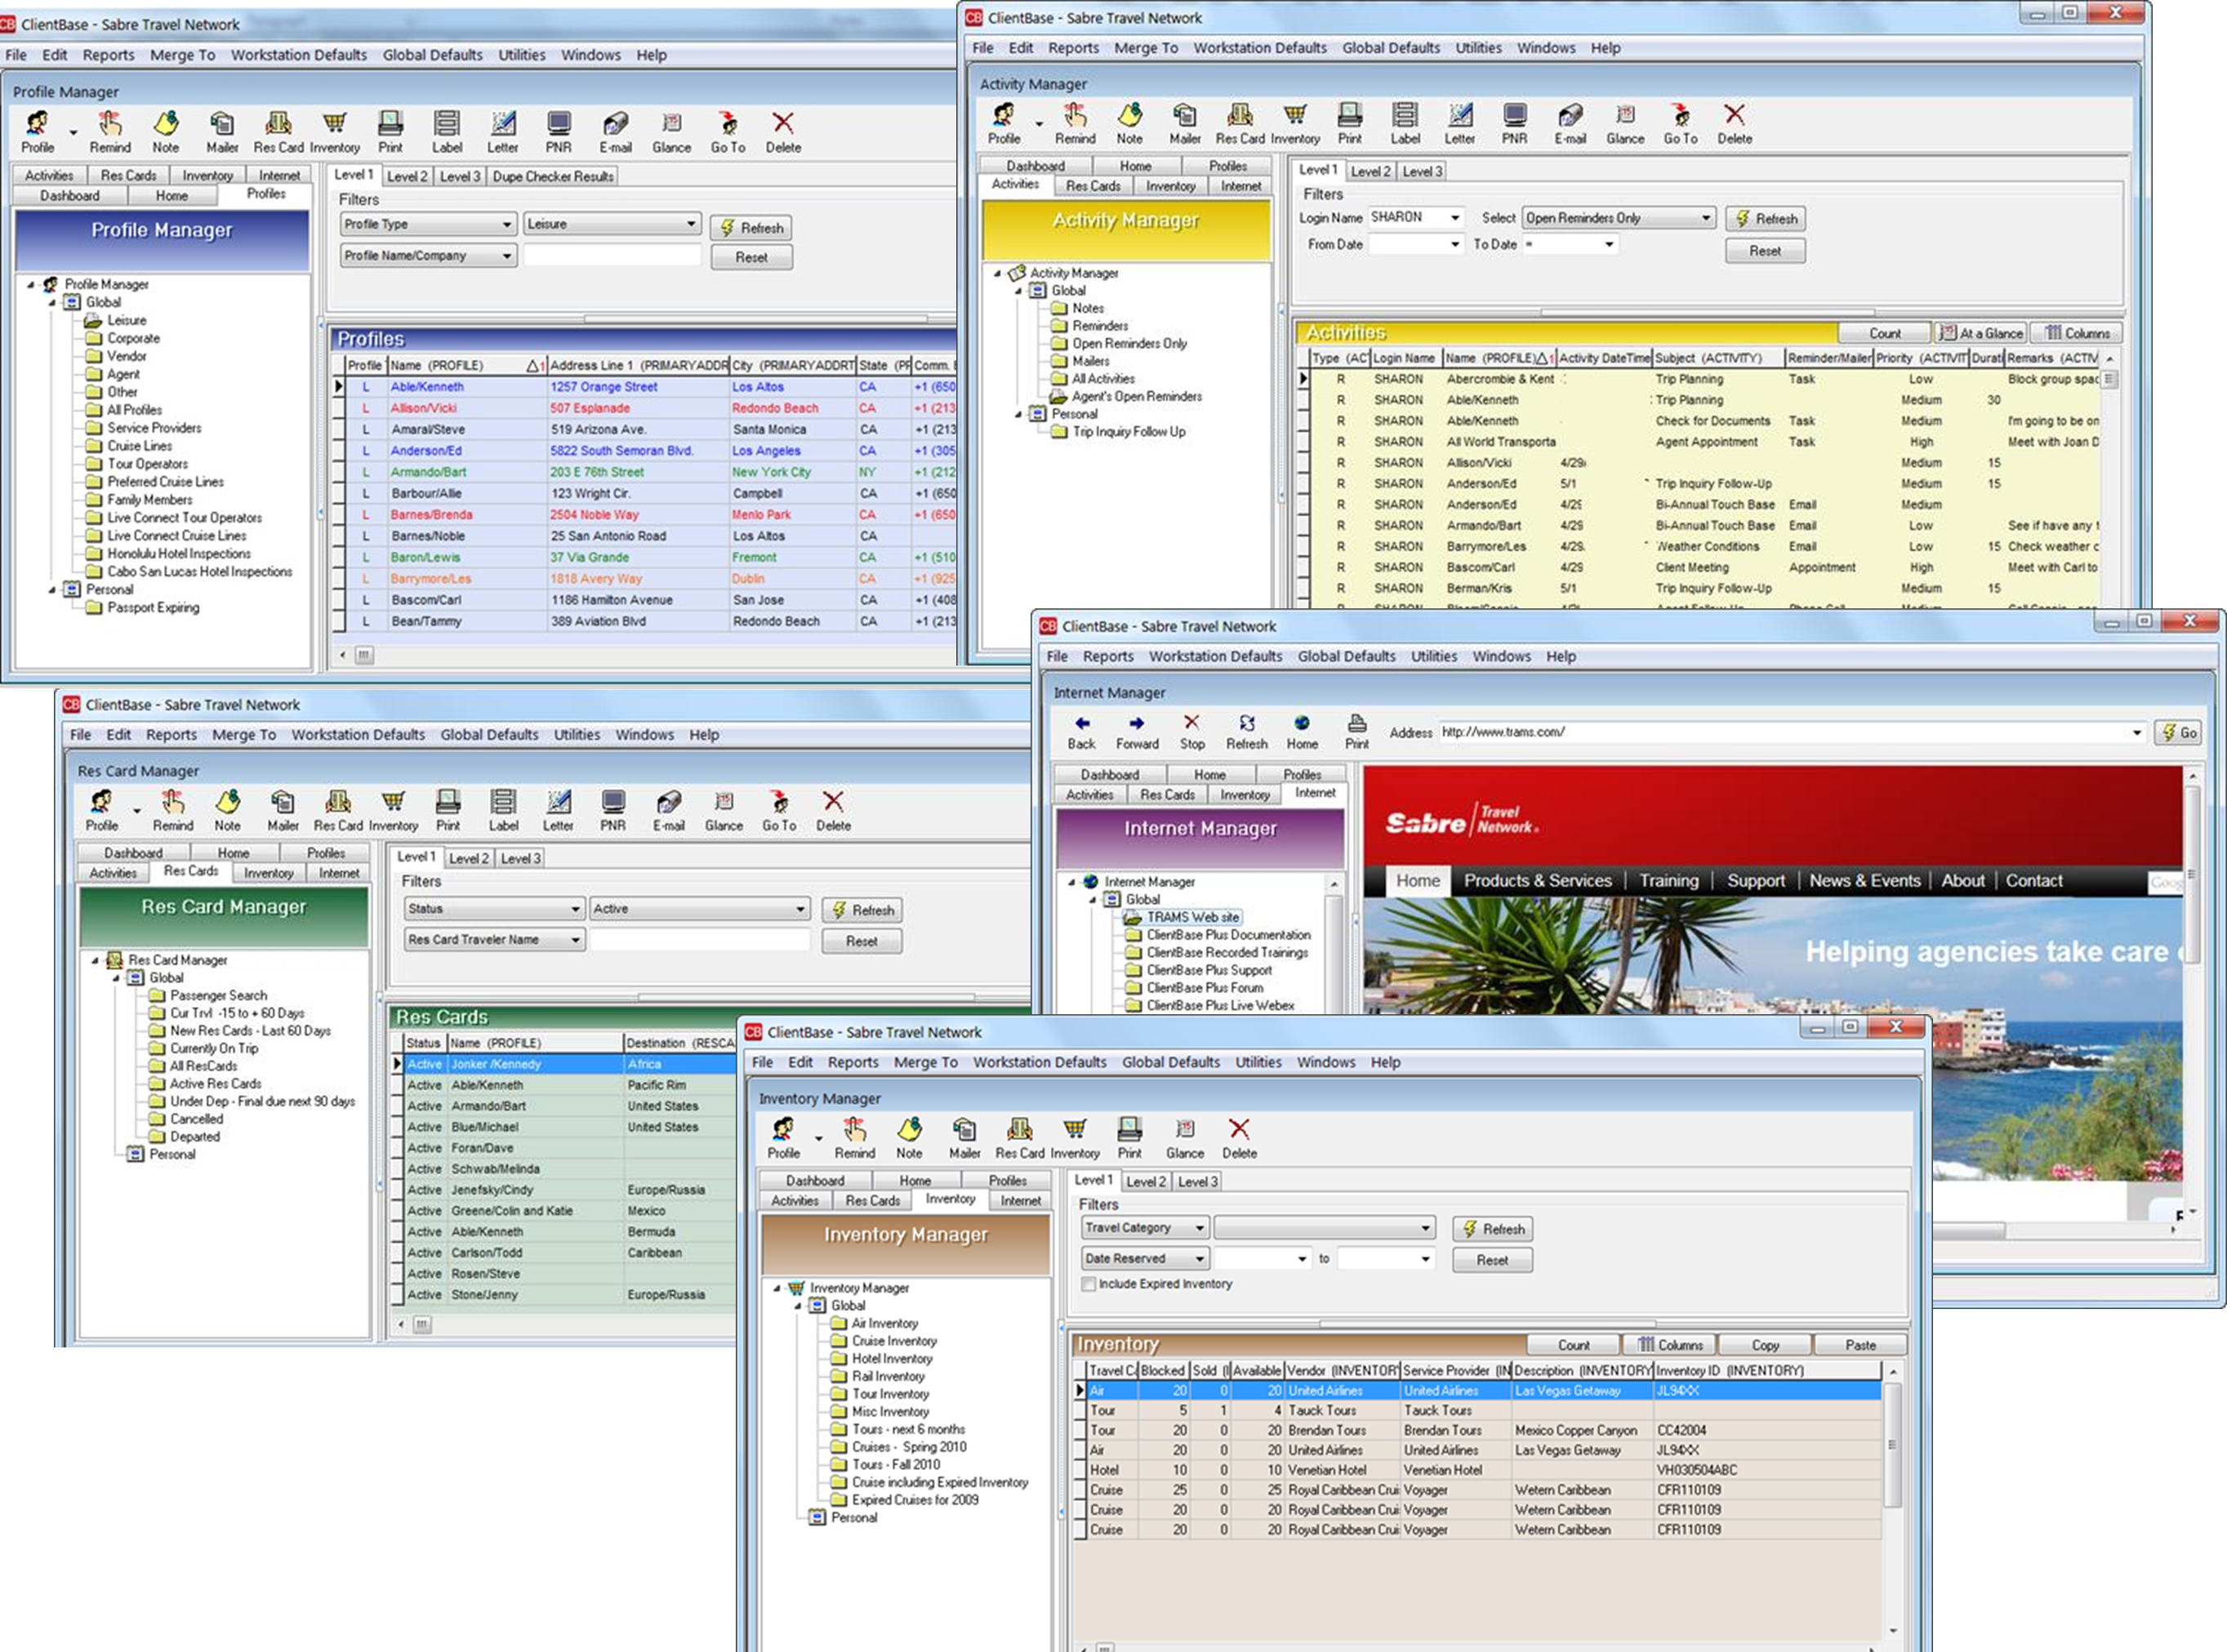The image size is (2227, 1652).
Task: Check Include Expired Inventory checkbox
Action: coord(1089,1284)
